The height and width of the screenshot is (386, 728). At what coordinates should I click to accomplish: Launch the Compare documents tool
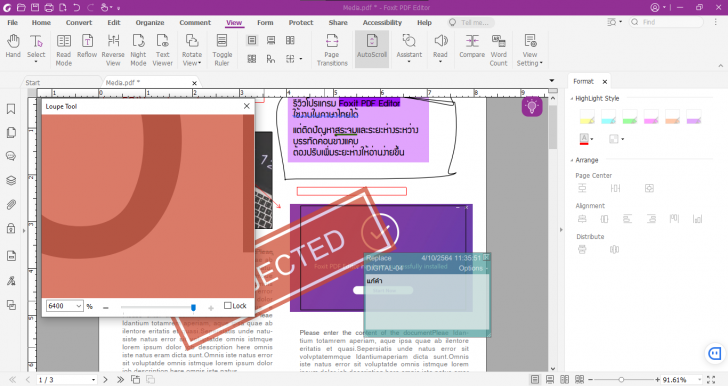472,46
